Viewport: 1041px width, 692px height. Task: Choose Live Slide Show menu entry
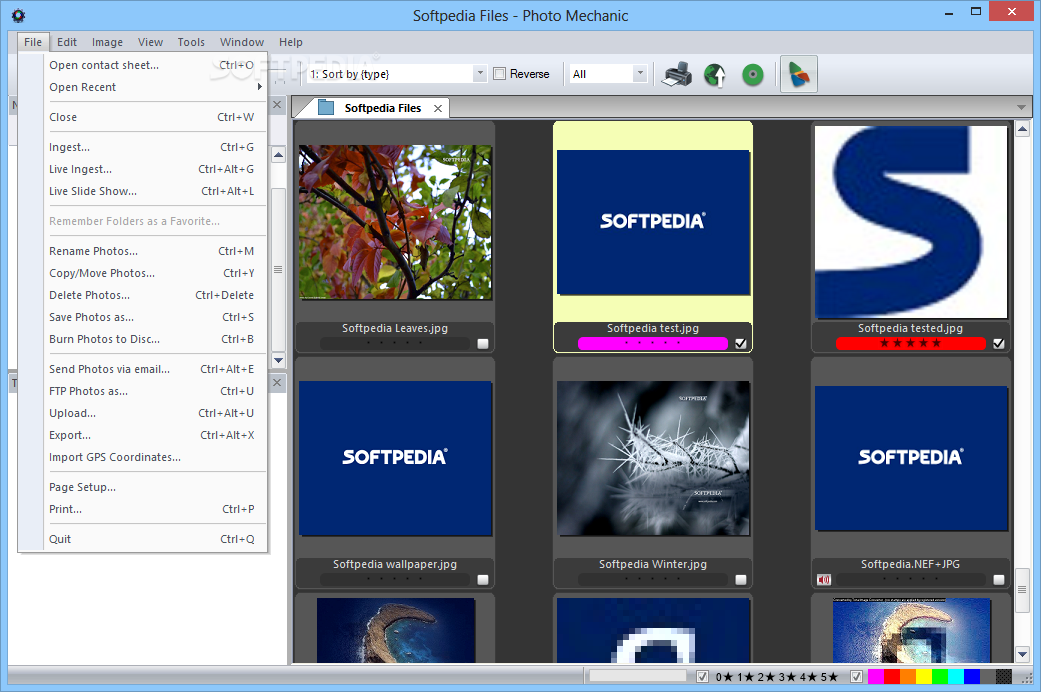155,191
